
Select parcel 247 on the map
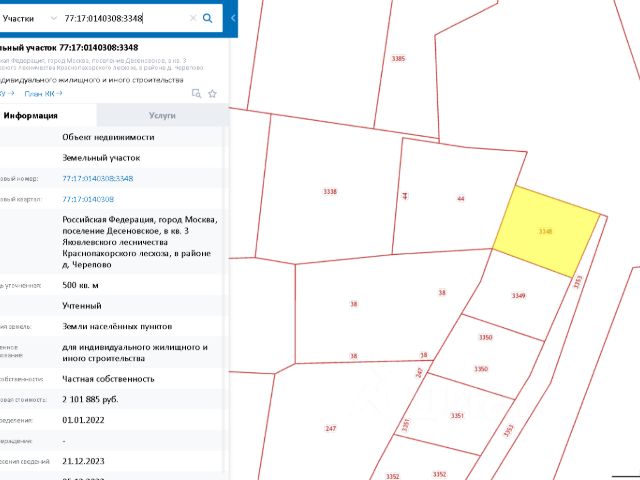tap(330, 428)
